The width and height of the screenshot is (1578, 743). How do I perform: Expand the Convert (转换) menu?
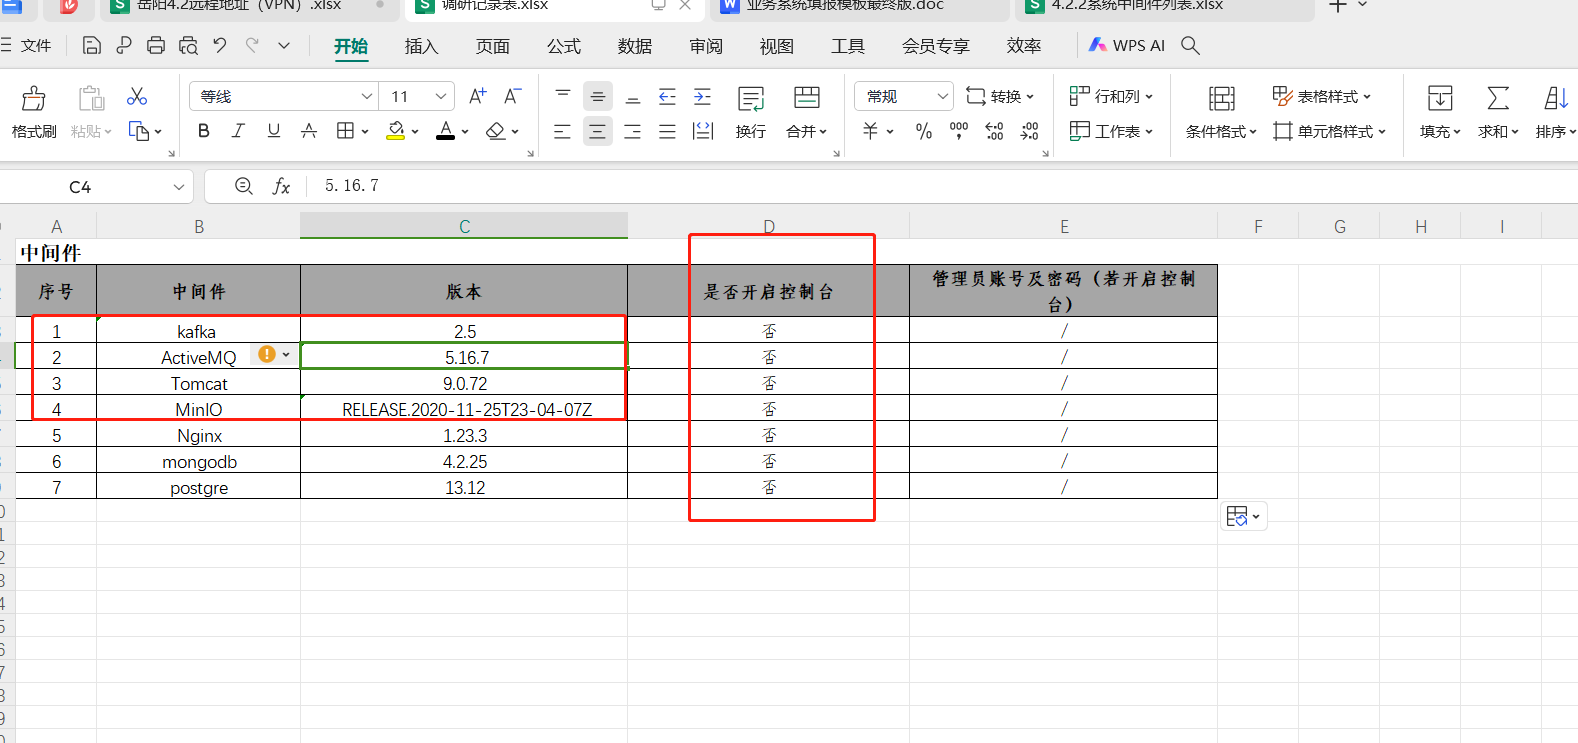(999, 96)
